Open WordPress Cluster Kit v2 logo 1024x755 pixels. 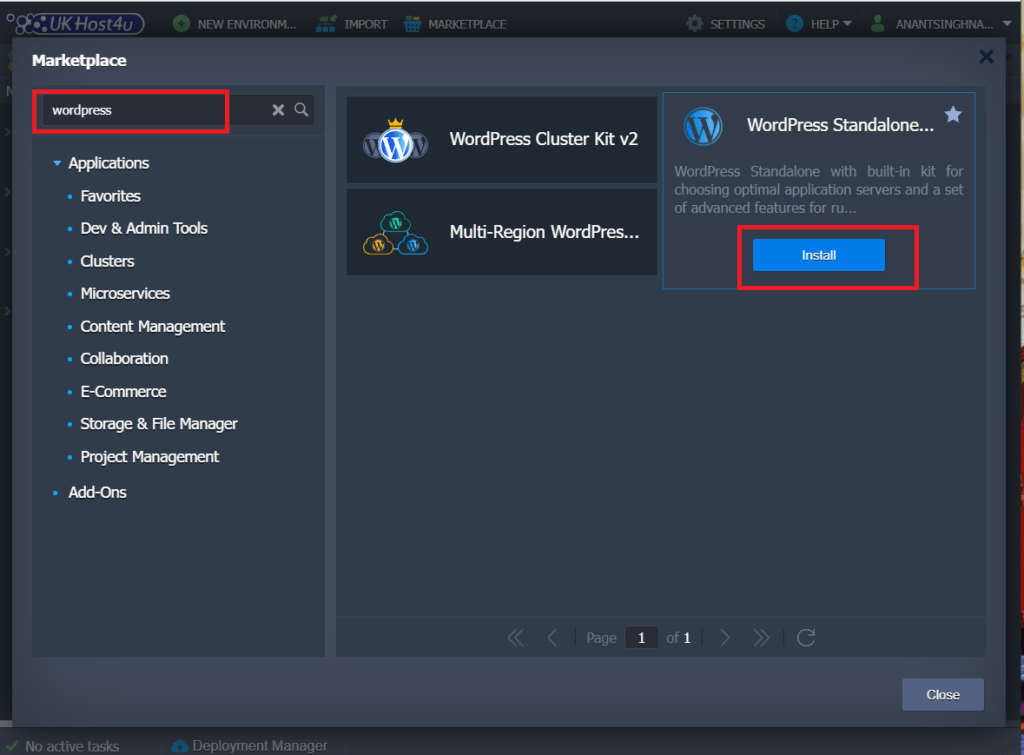[395, 140]
